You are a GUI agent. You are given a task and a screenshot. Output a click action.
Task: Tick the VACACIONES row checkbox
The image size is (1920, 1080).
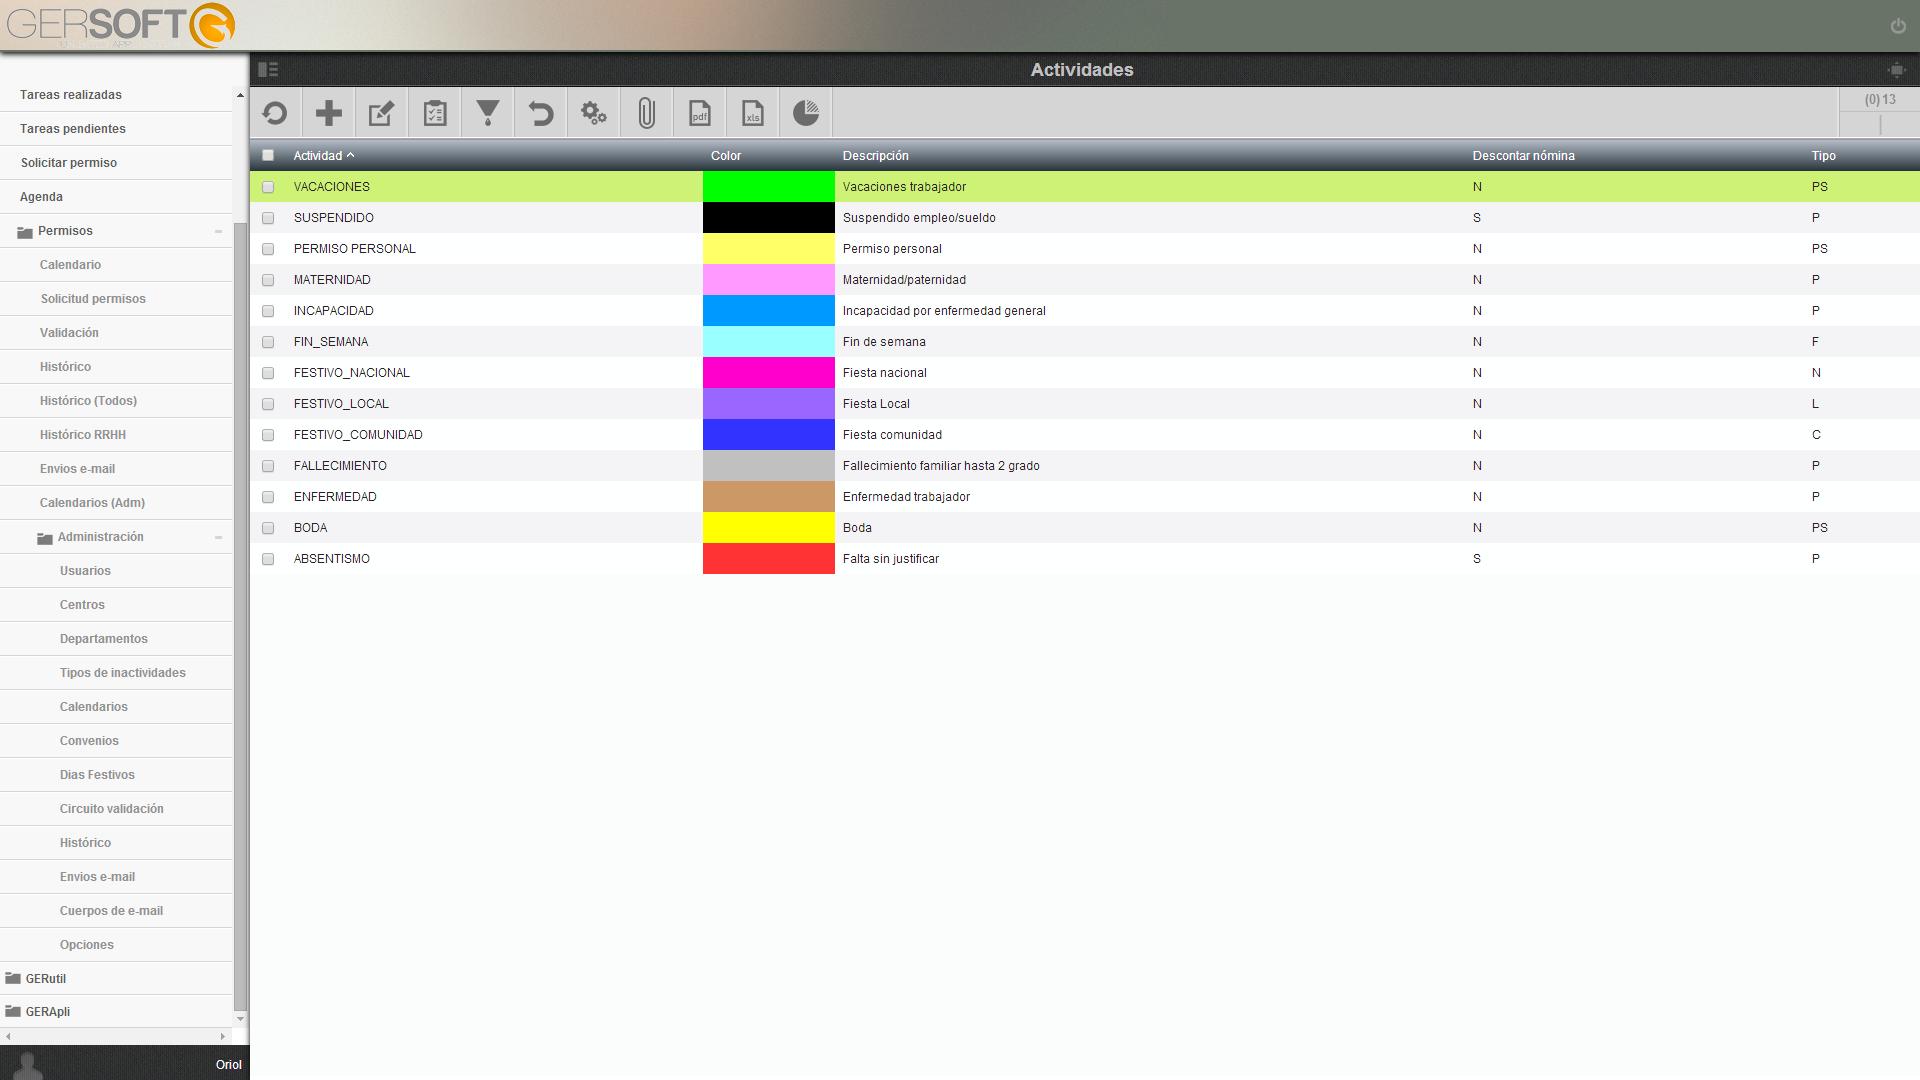click(x=268, y=187)
